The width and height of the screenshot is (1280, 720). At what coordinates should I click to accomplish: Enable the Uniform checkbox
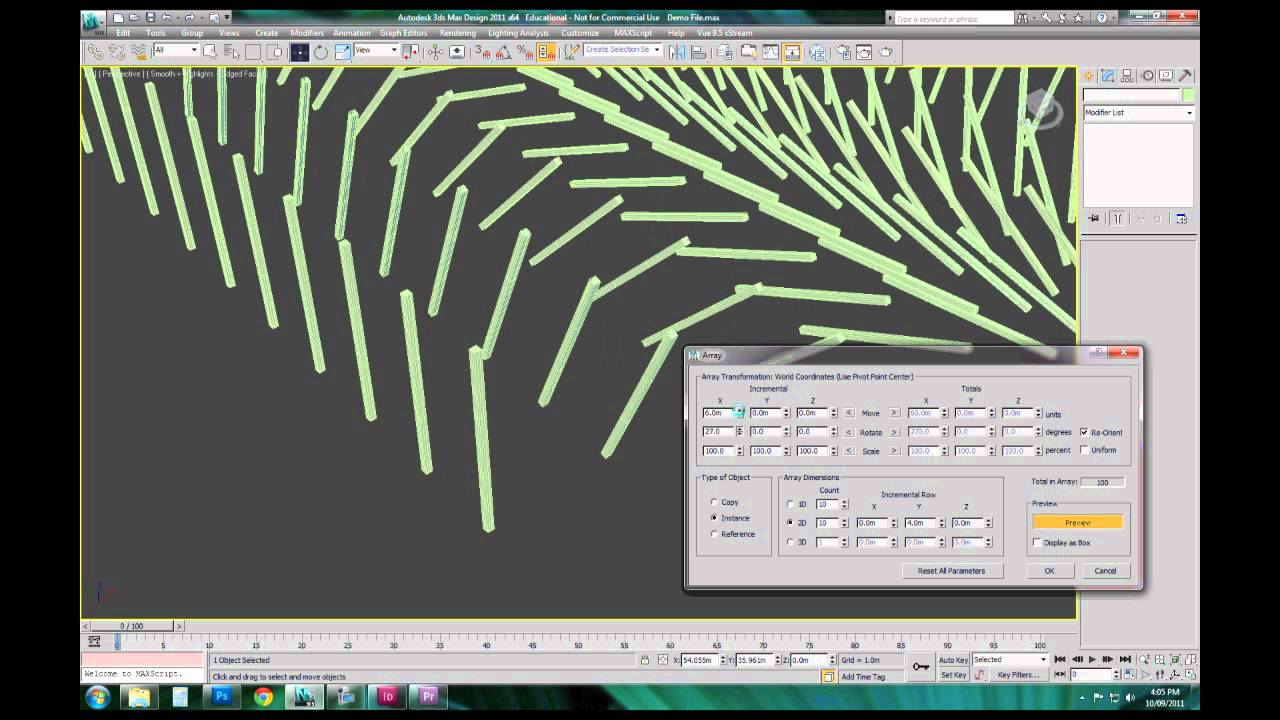click(1084, 450)
